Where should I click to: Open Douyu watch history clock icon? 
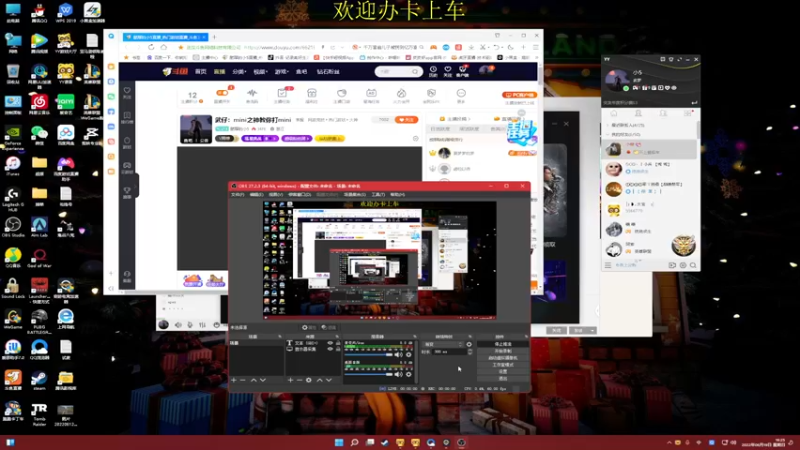tap(433, 71)
